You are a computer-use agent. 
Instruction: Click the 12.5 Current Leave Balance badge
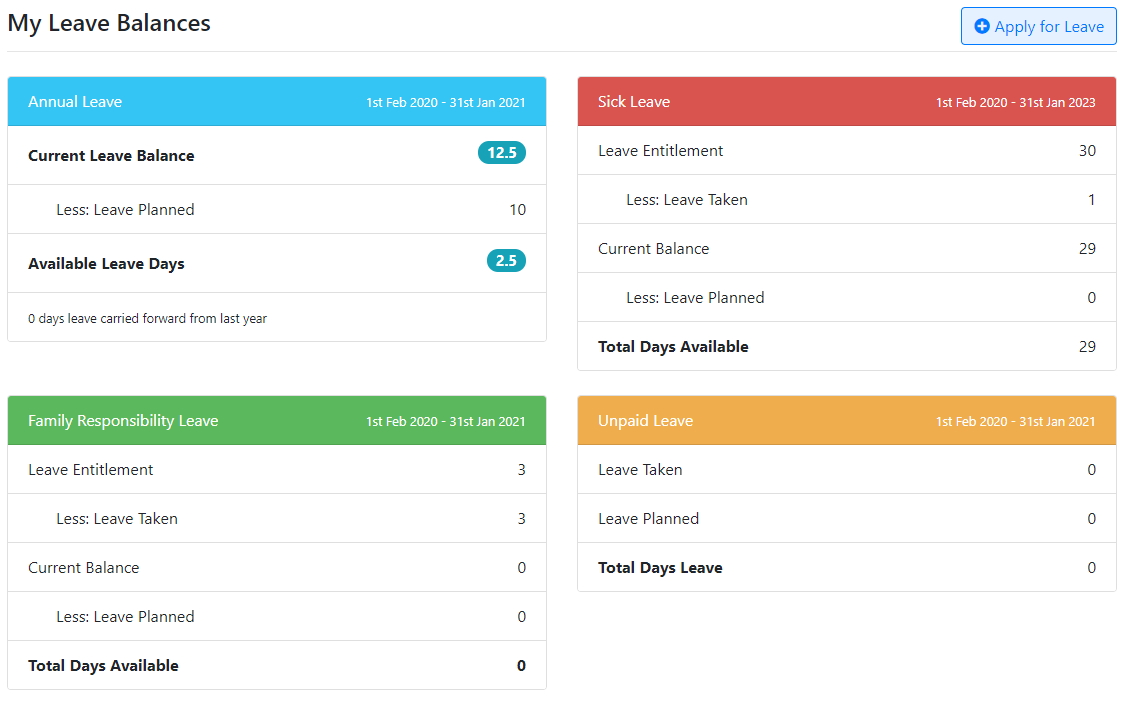(501, 152)
